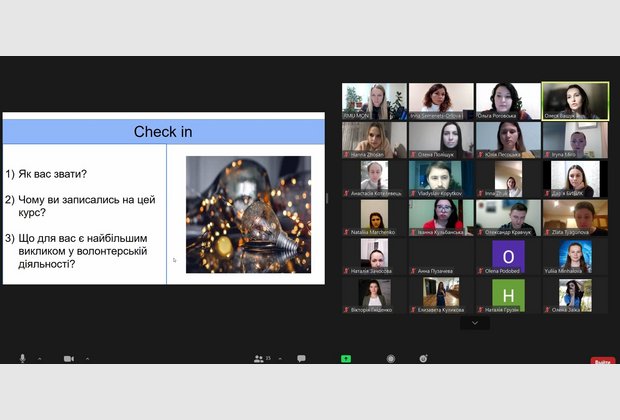Click the blue Check in slide header
Viewport: 620px width, 420px height.
point(163,132)
